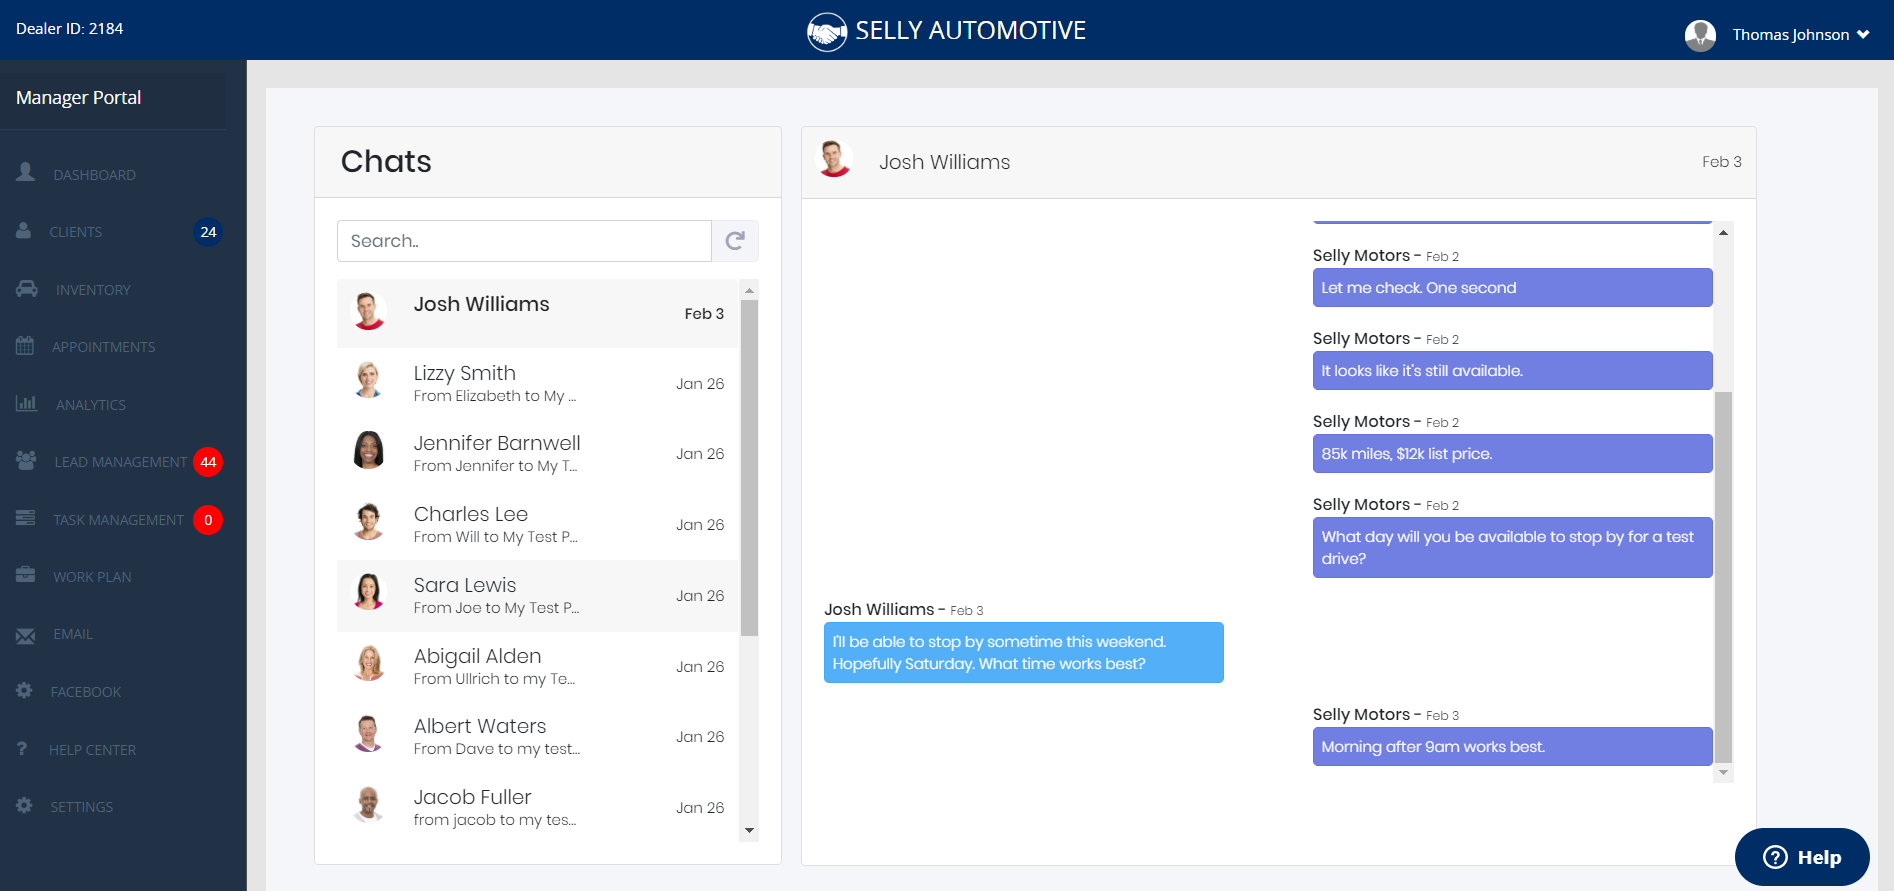Image resolution: width=1894 pixels, height=891 pixels.
Task: Click Lizzy Smith's avatar in chat list
Action: [369, 380]
